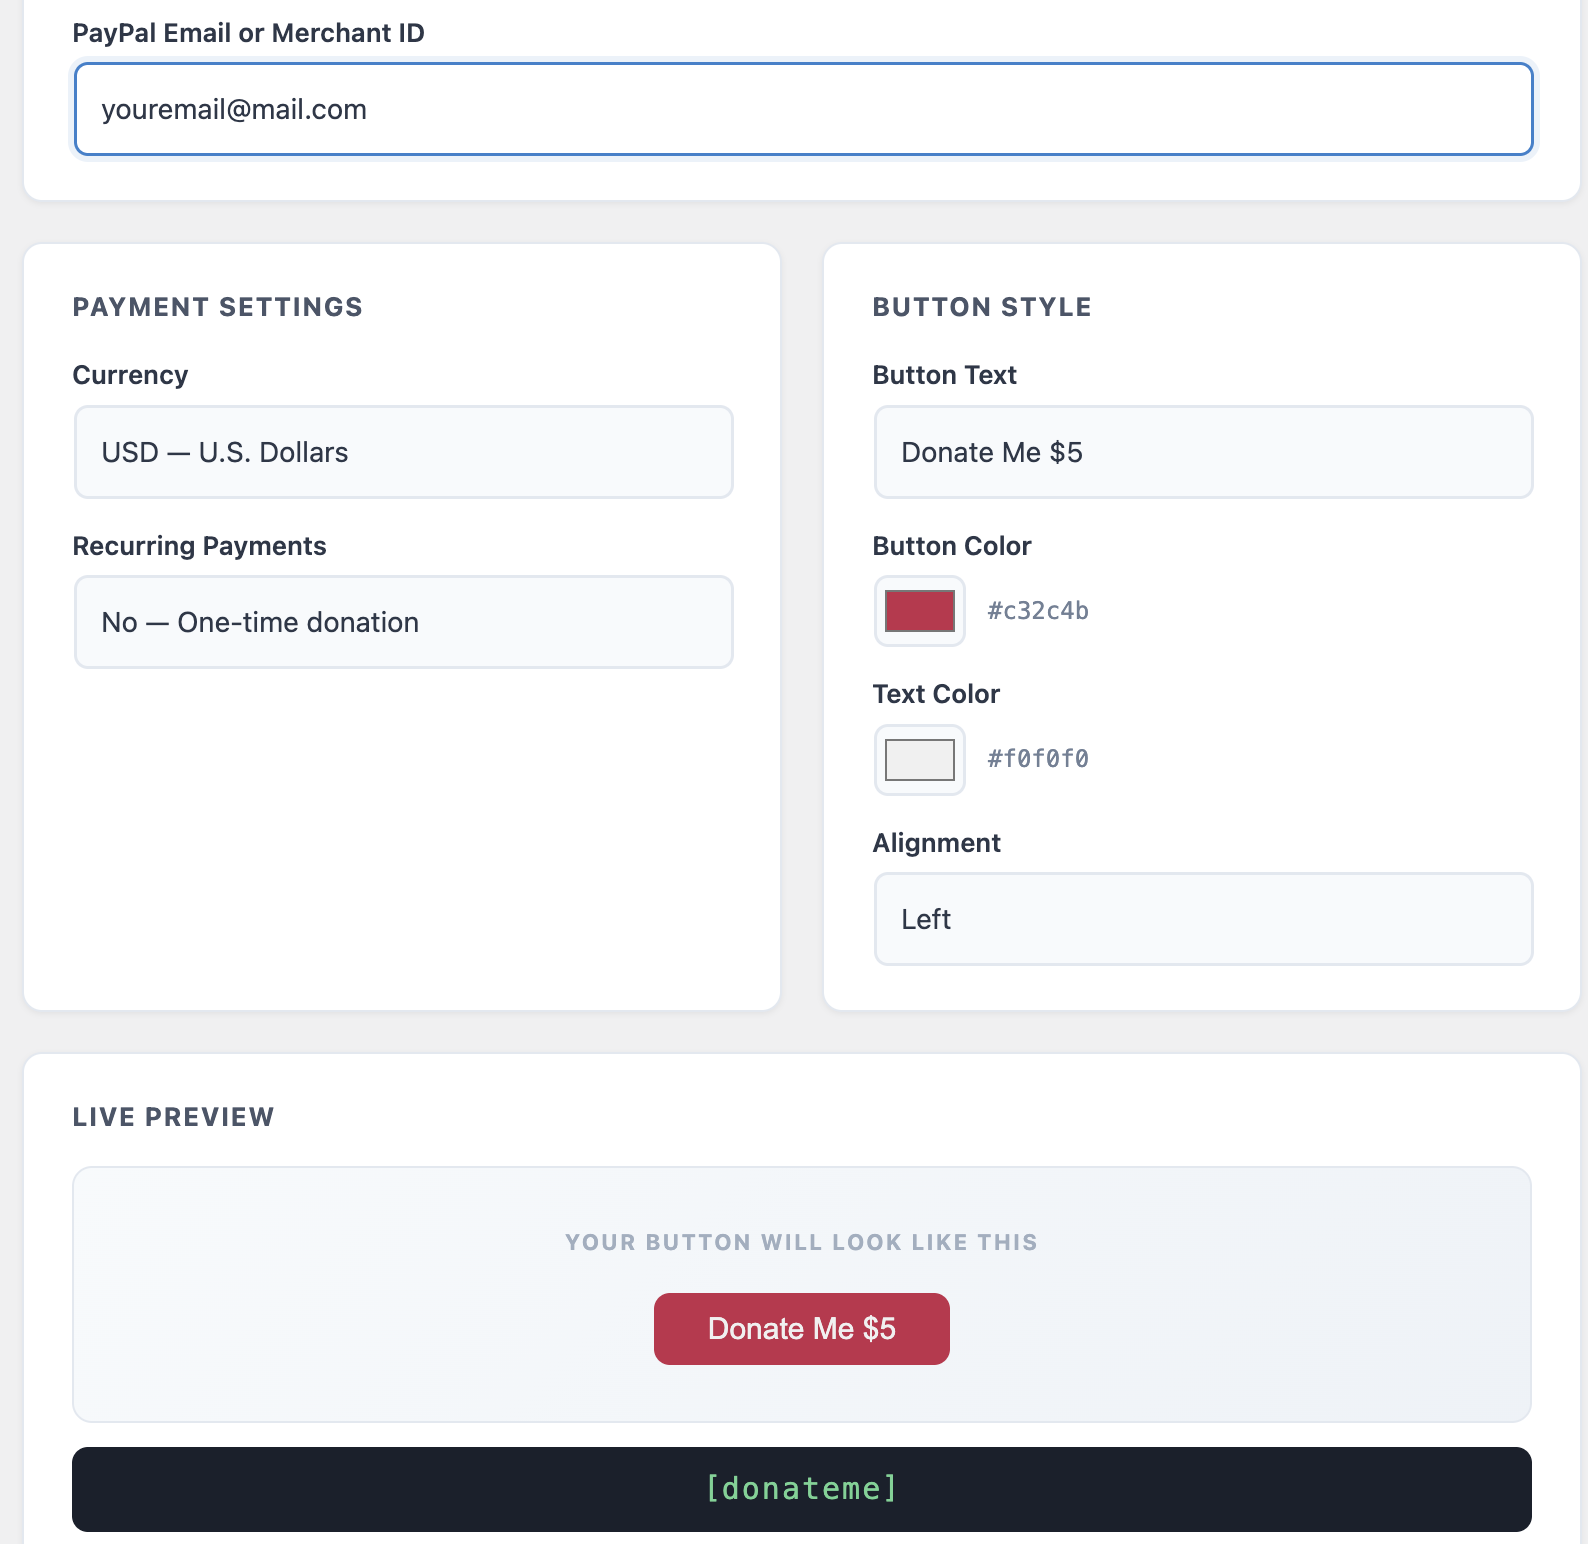The image size is (1588, 1544).
Task: Click the Currency field label
Action: click(x=130, y=375)
